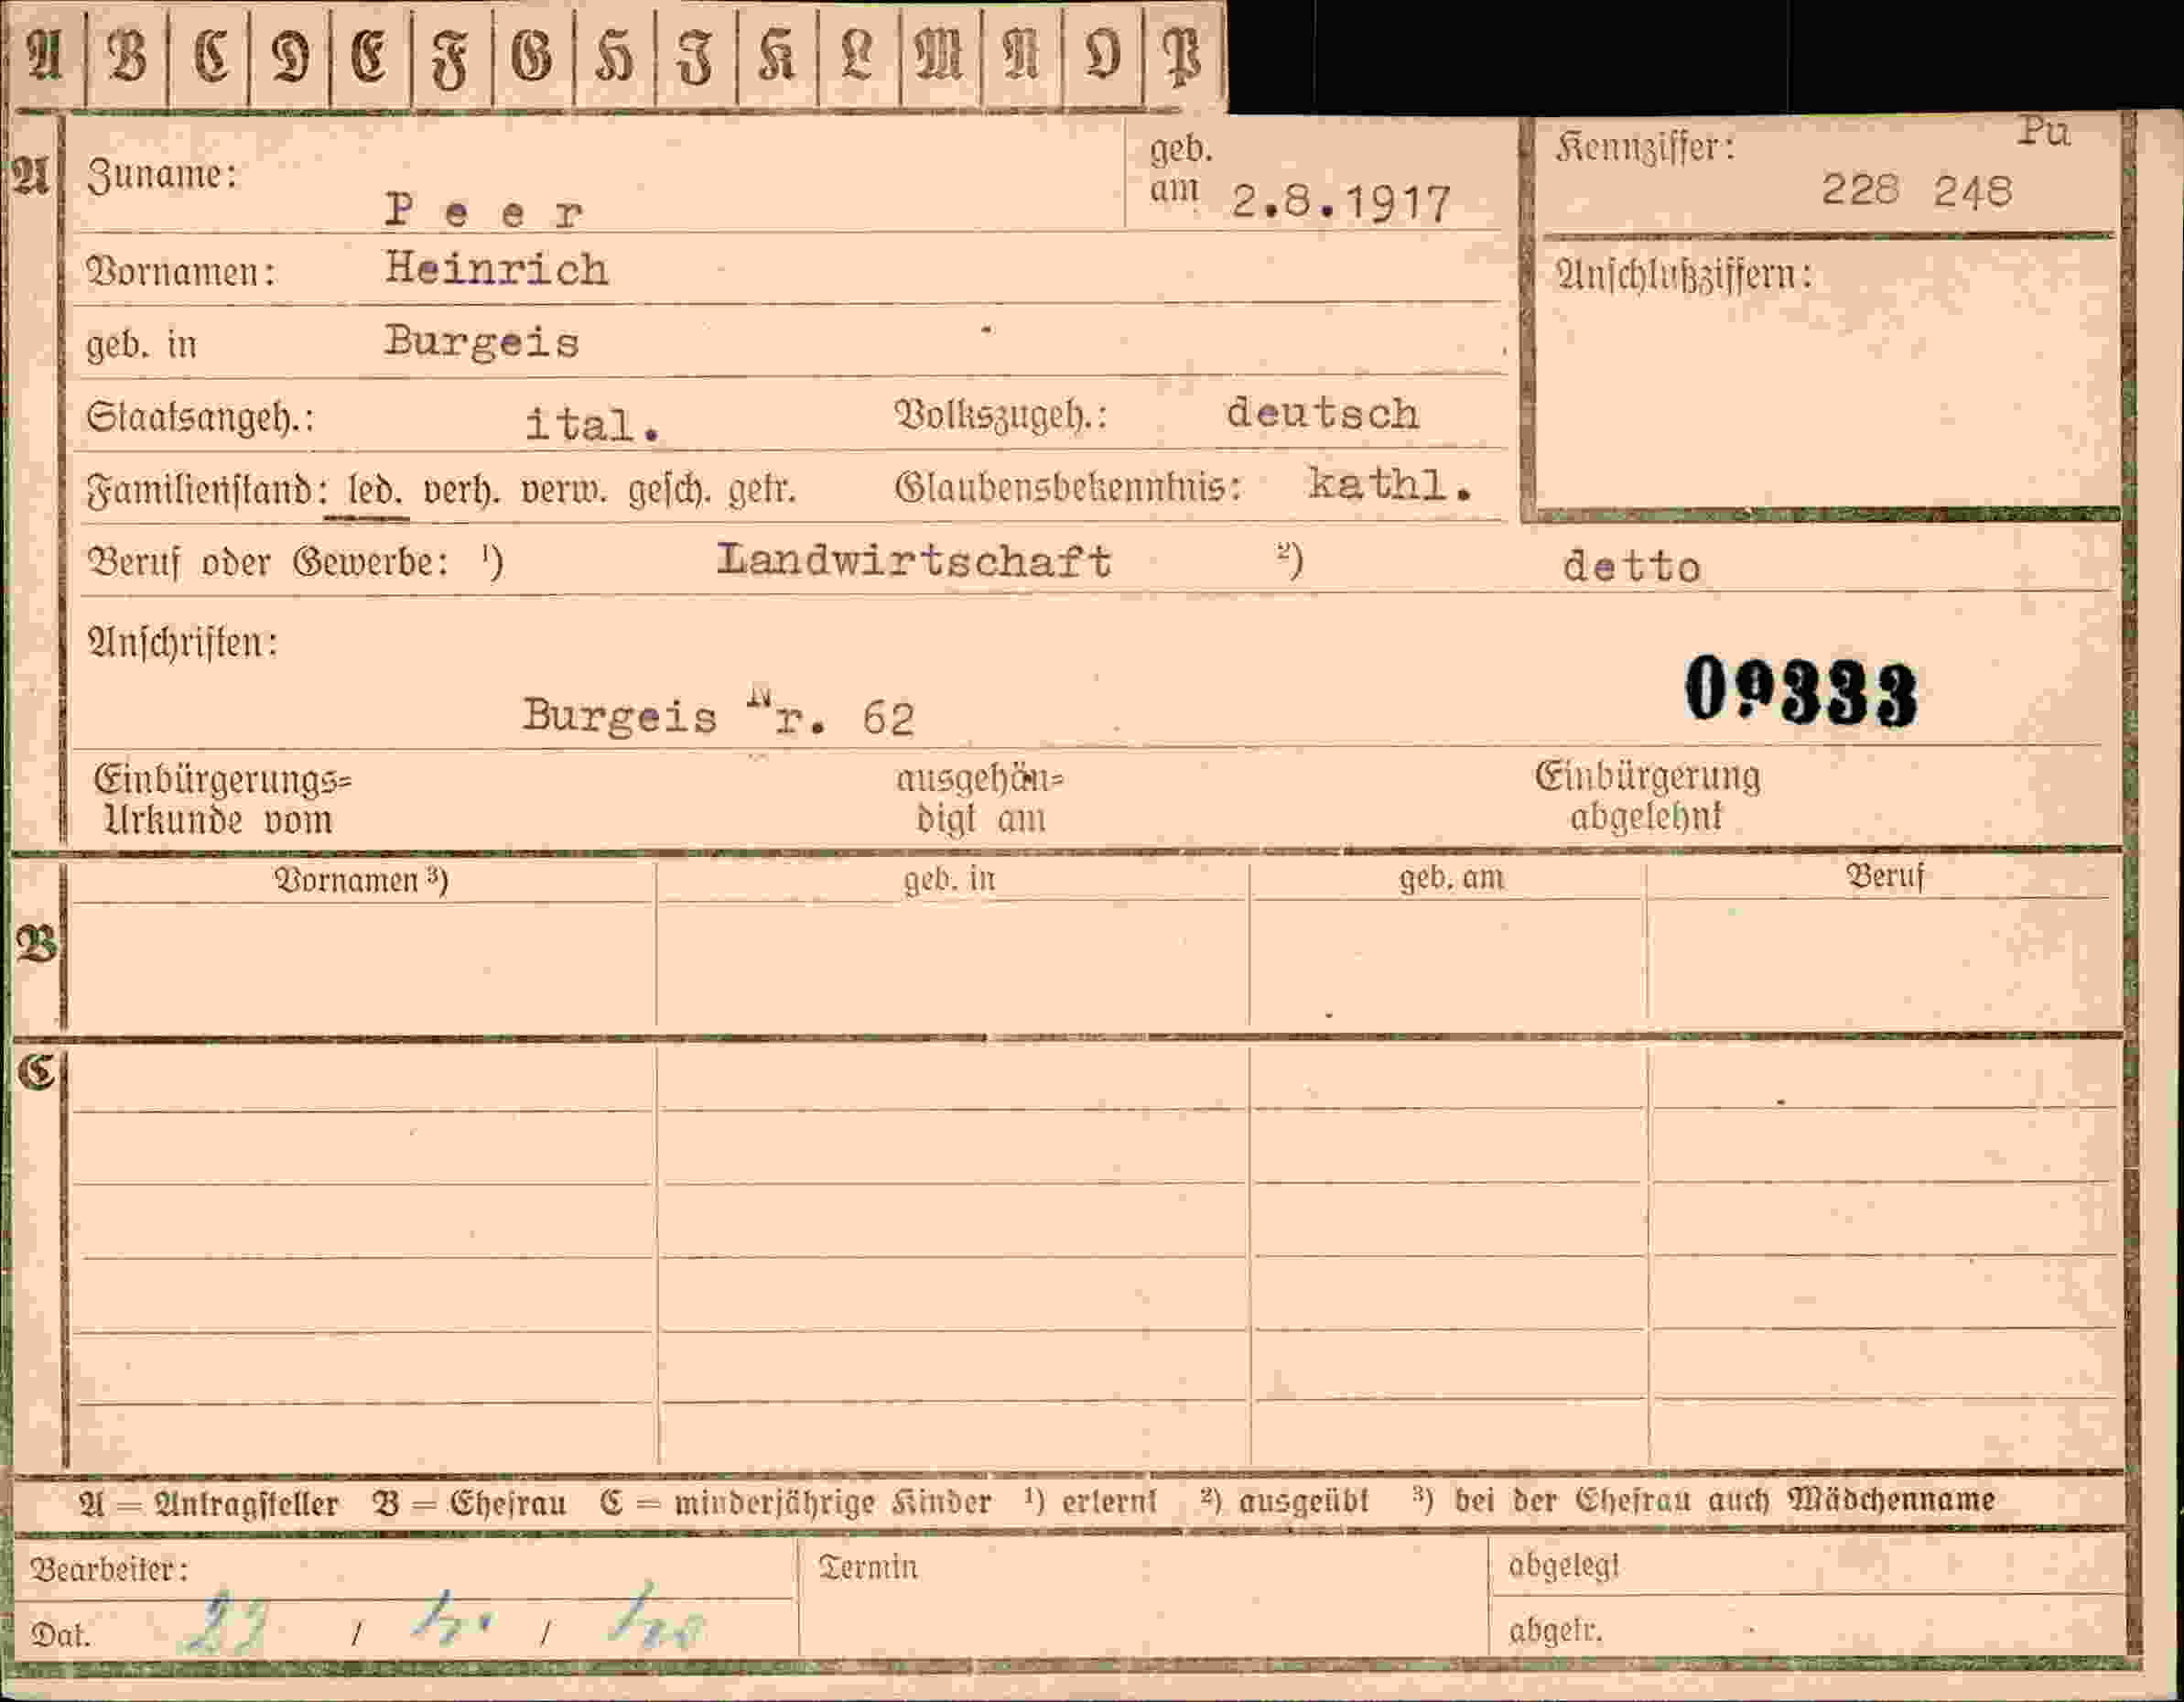Click the 'Volkszugeh.:' label
The height and width of the screenshot is (1702, 2184).
(1001, 415)
